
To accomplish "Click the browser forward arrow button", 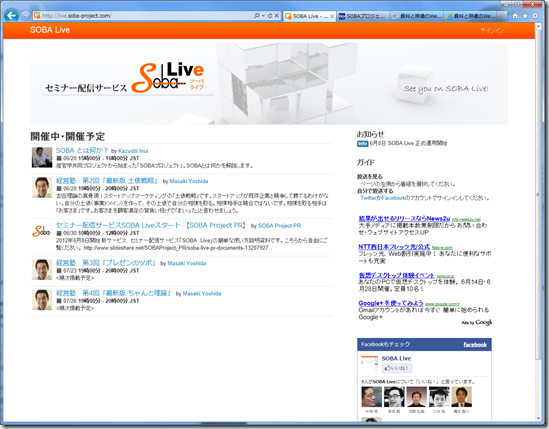I will (26, 15).
